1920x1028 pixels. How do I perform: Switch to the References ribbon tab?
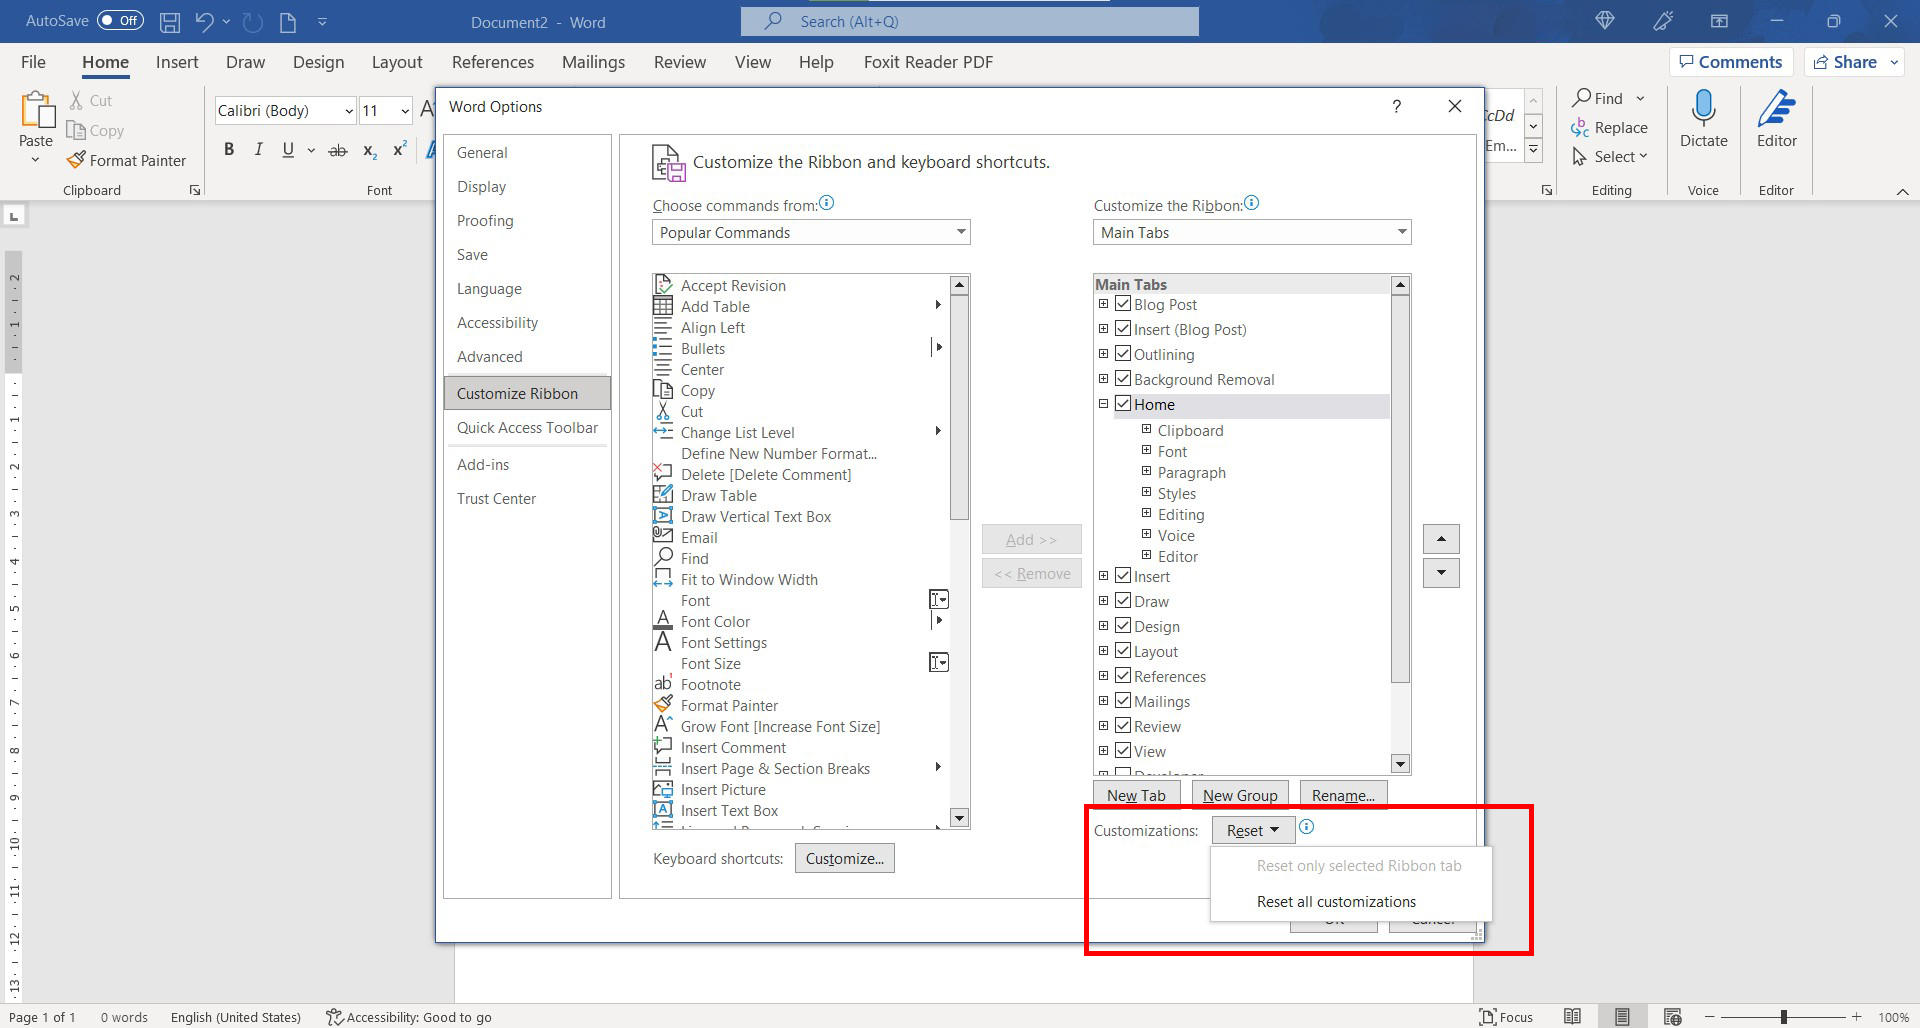point(493,62)
